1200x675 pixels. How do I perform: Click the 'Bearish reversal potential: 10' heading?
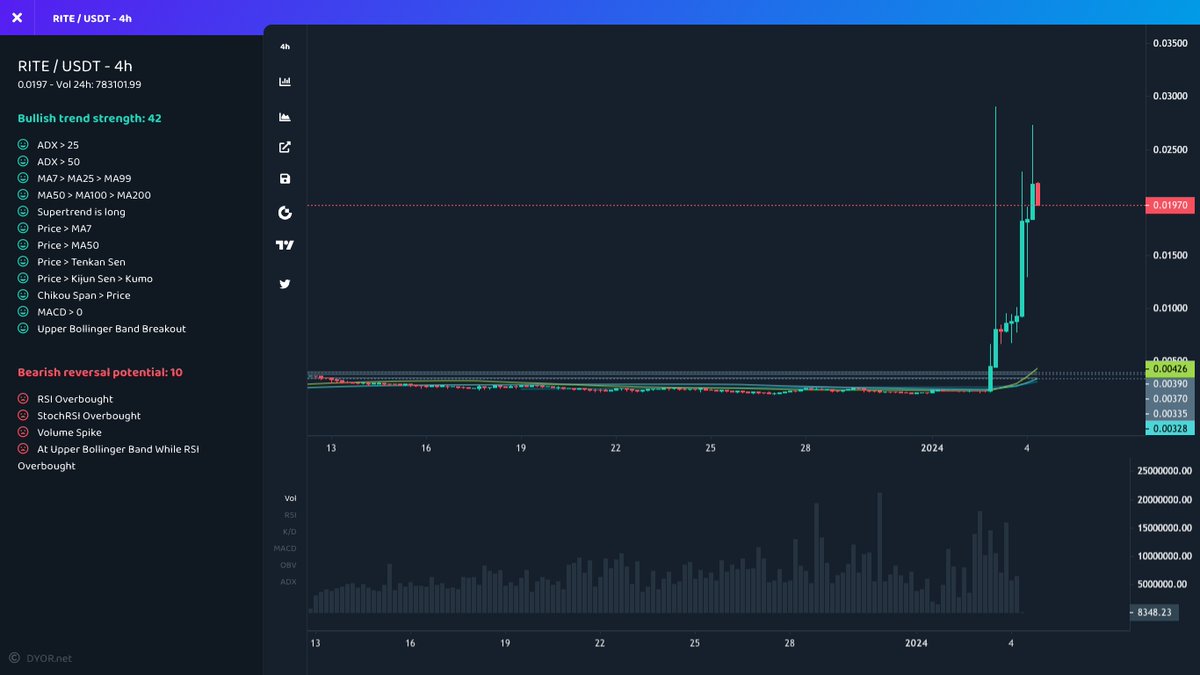click(100, 372)
